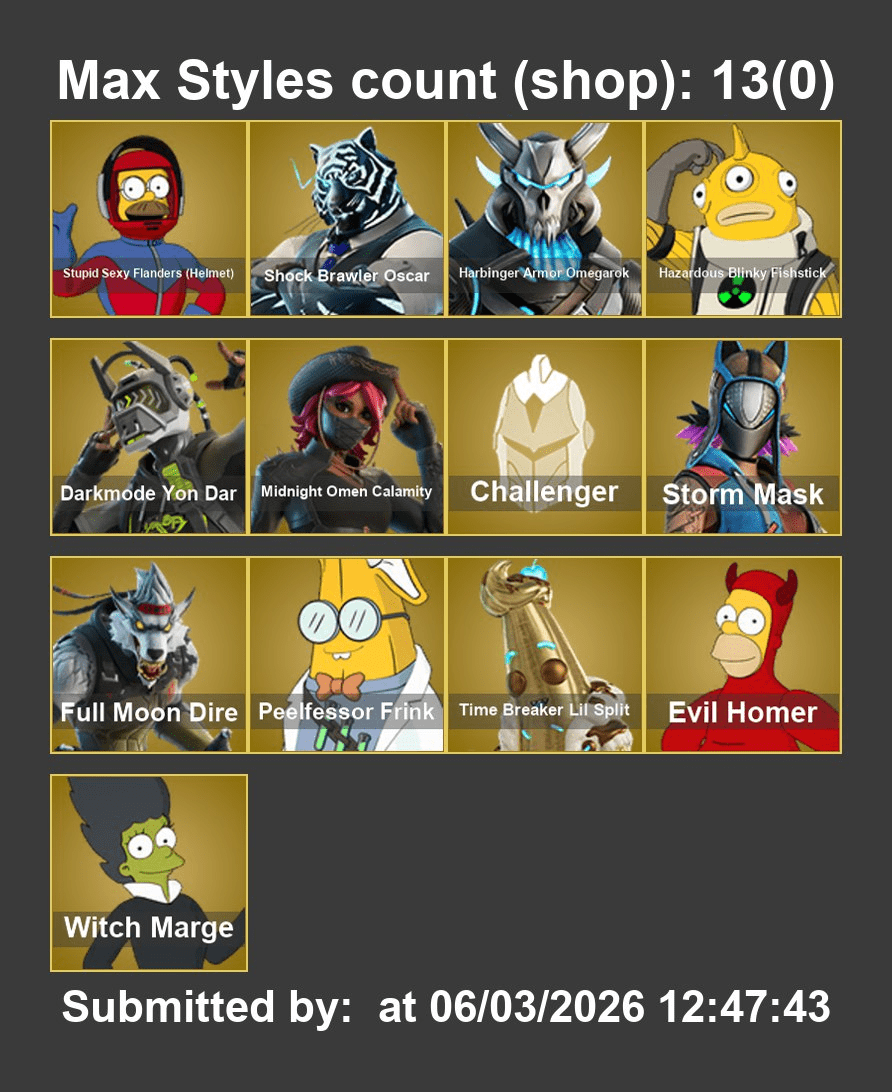892x1092 pixels.
Task: Click the Challenger label text
Action: (544, 492)
